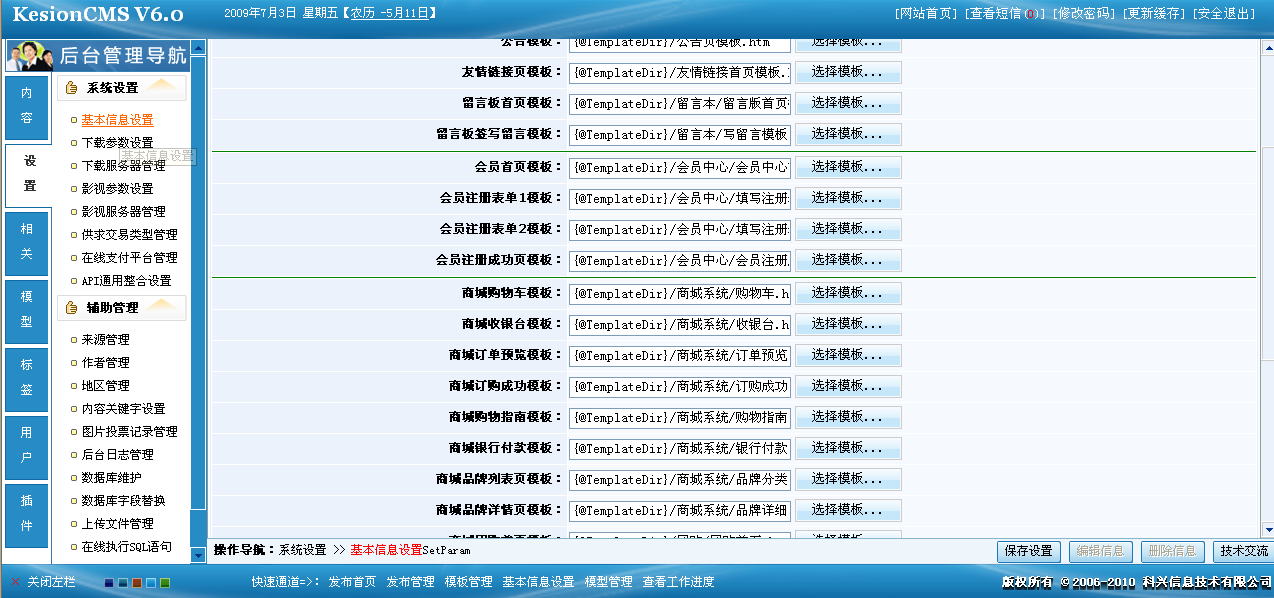Screen dimensions: 1274x598
Task: Select the green theme color square
Action: coord(164,583)
